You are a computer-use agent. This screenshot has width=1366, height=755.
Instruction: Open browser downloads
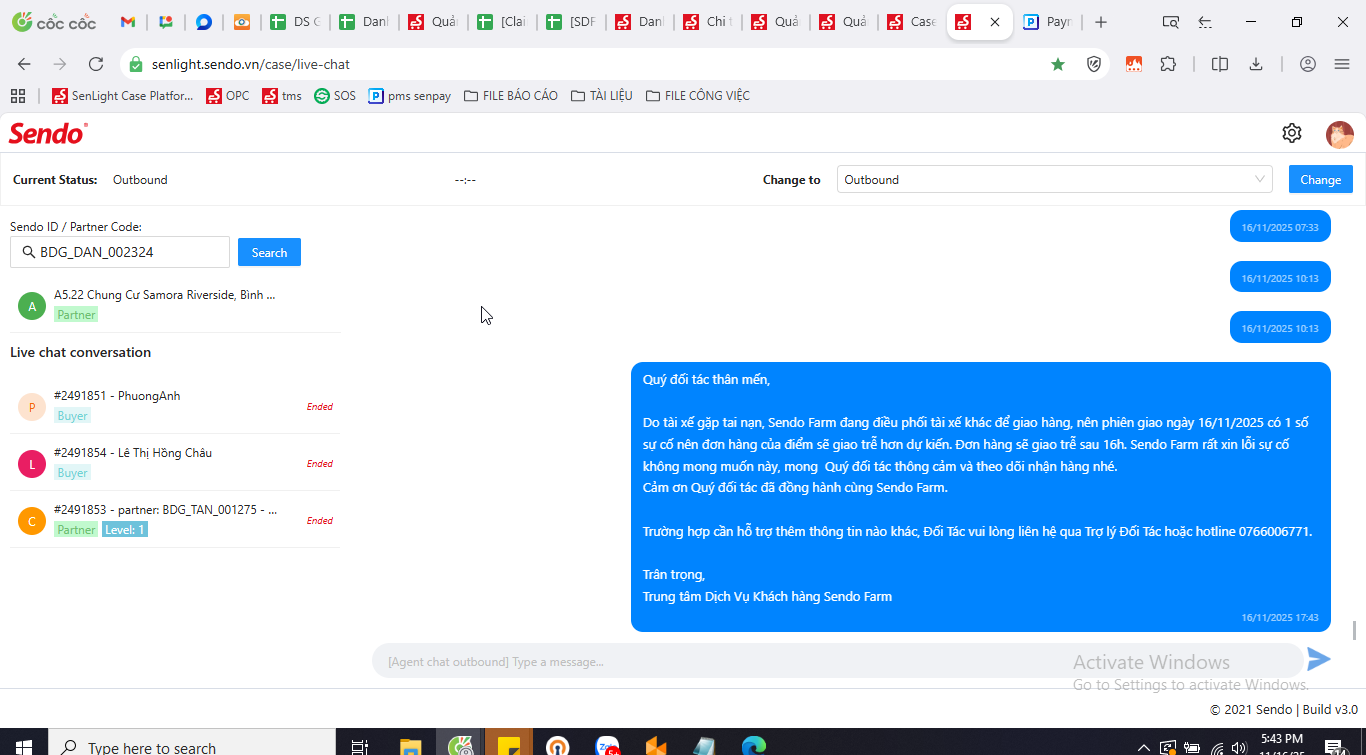(1256, 64)
